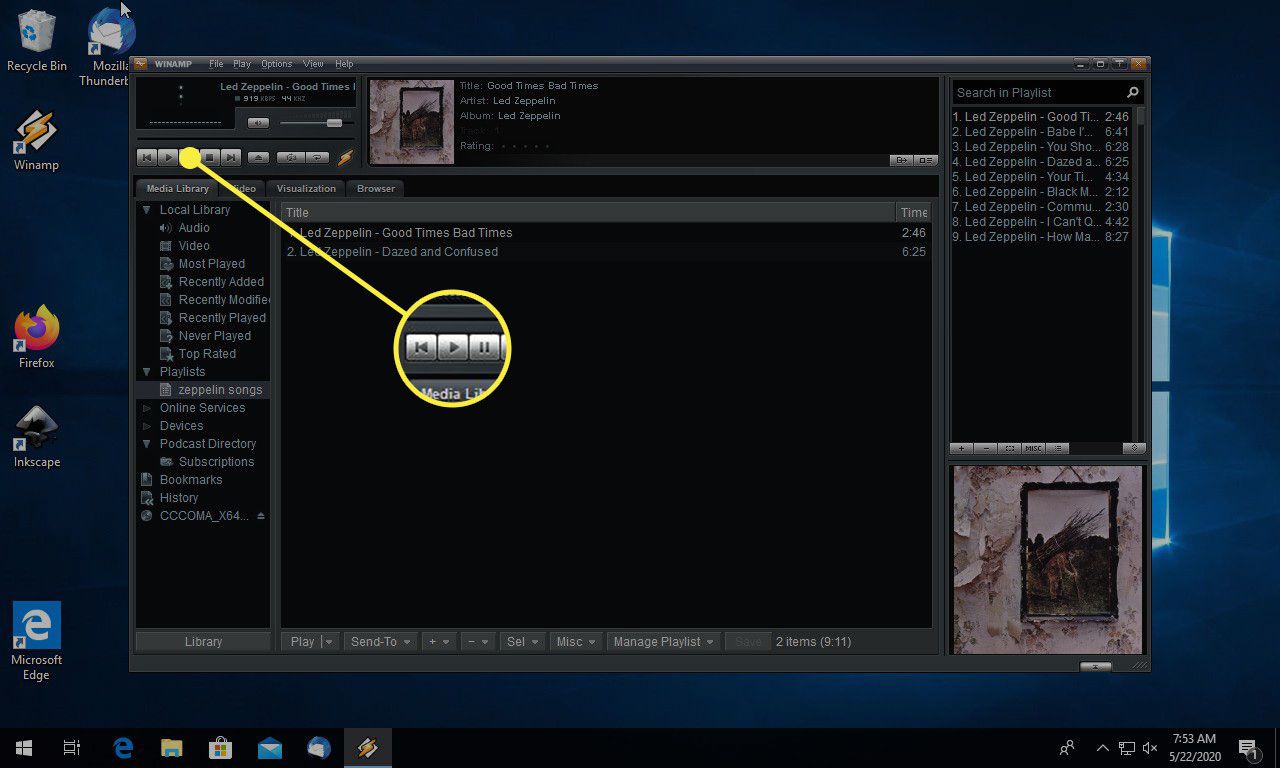Sort by the Time column header
This screenshot has height=768, width=1280.
pos(913,212)
